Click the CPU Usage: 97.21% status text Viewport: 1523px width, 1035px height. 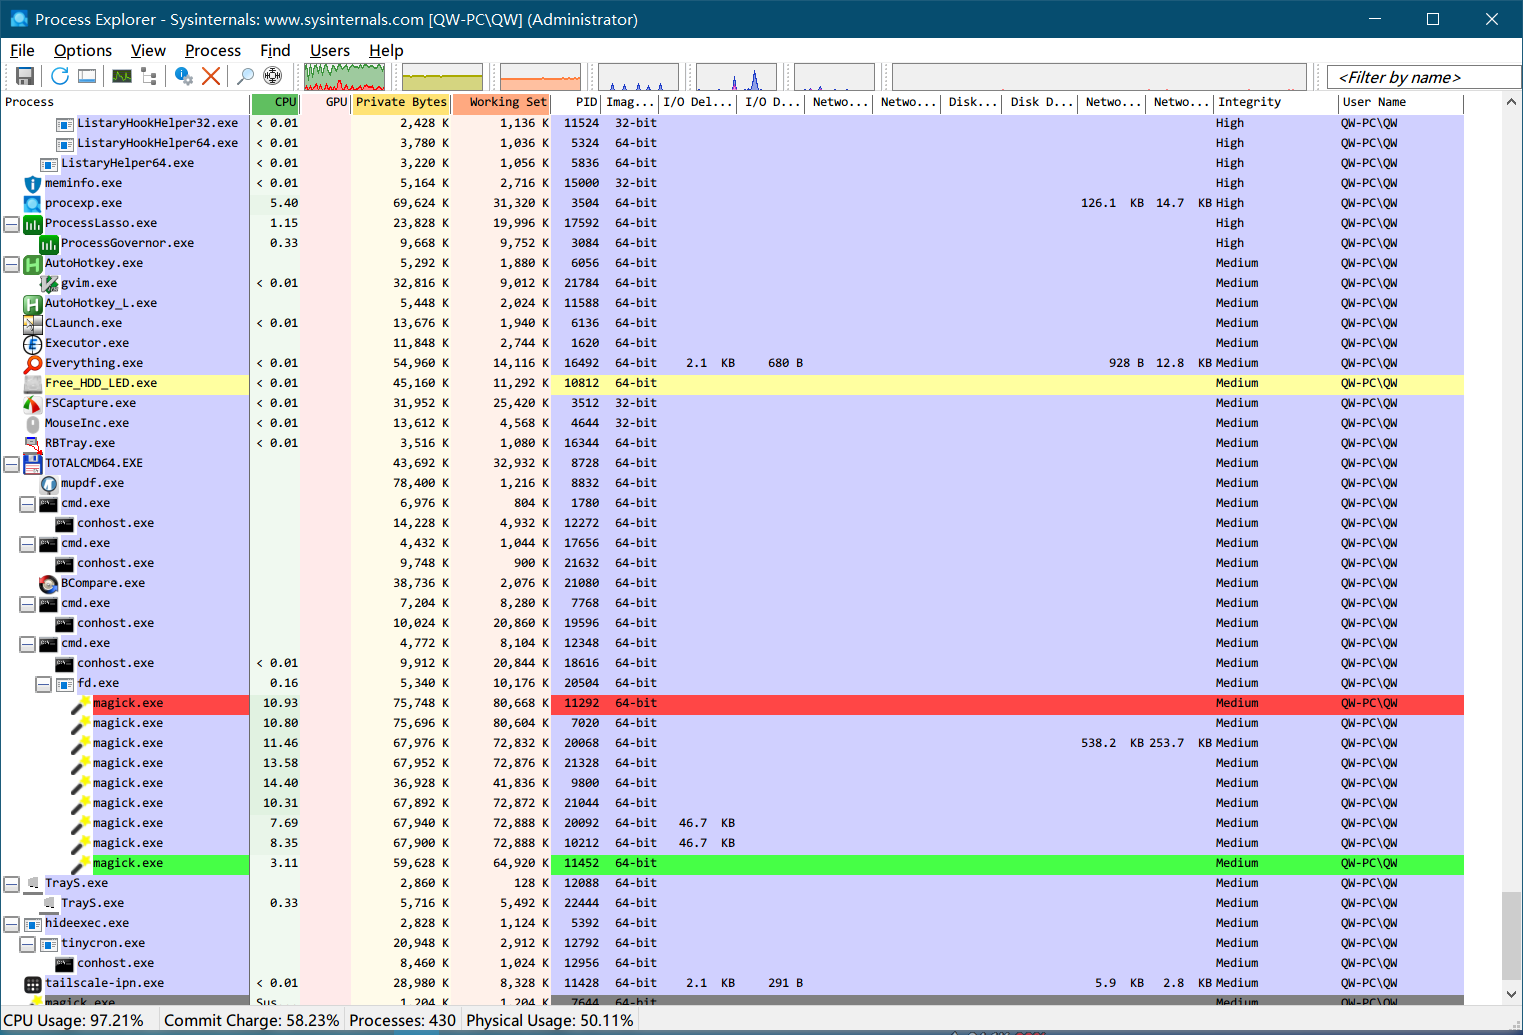pos(73,1020)
